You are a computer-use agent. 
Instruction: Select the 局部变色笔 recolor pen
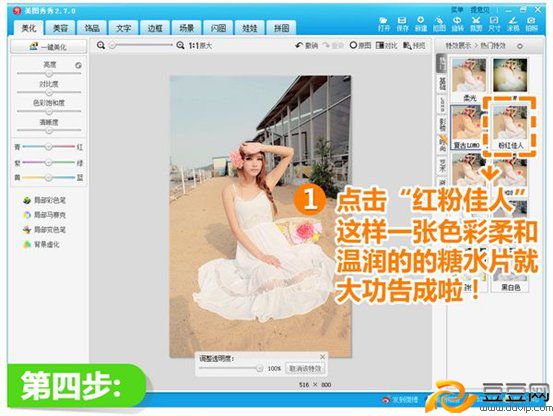pyautogui.click(x=44, y=230)
